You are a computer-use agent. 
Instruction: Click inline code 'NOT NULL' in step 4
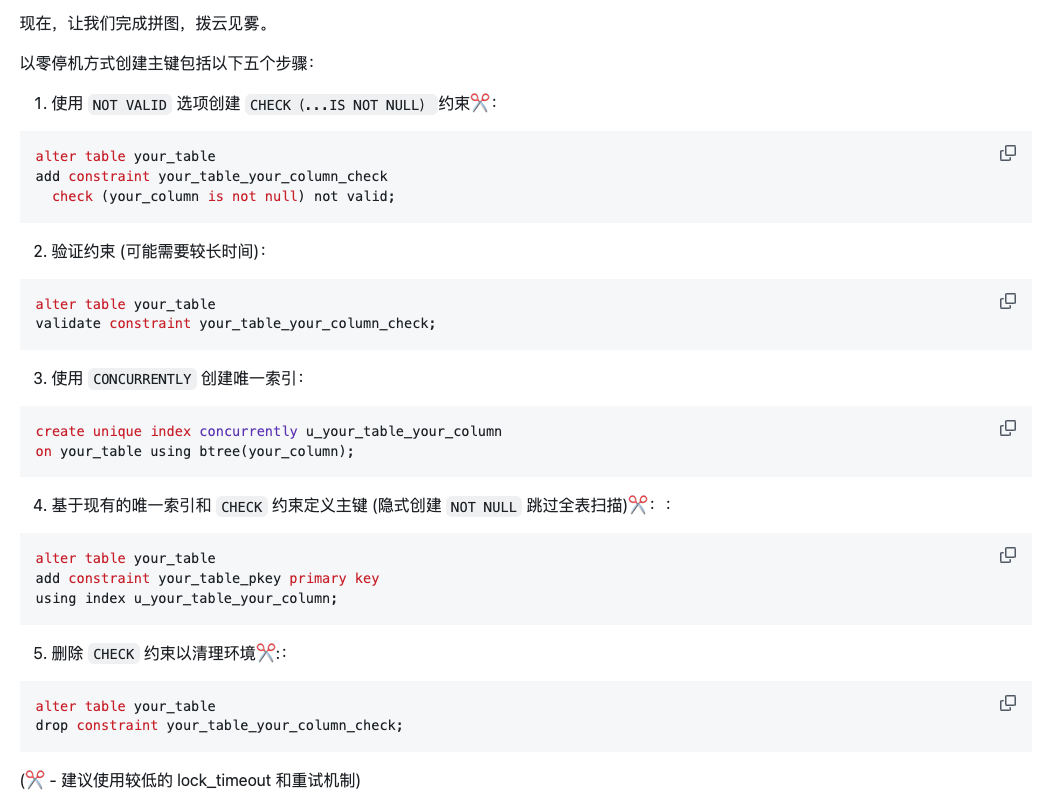coord(483,506)
